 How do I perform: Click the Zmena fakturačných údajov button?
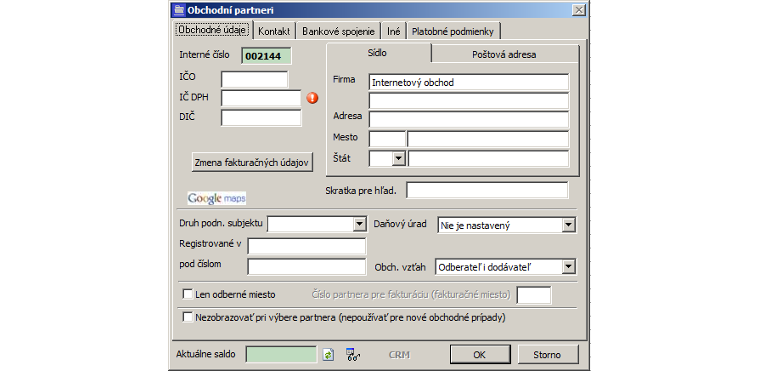click(252, 162)
